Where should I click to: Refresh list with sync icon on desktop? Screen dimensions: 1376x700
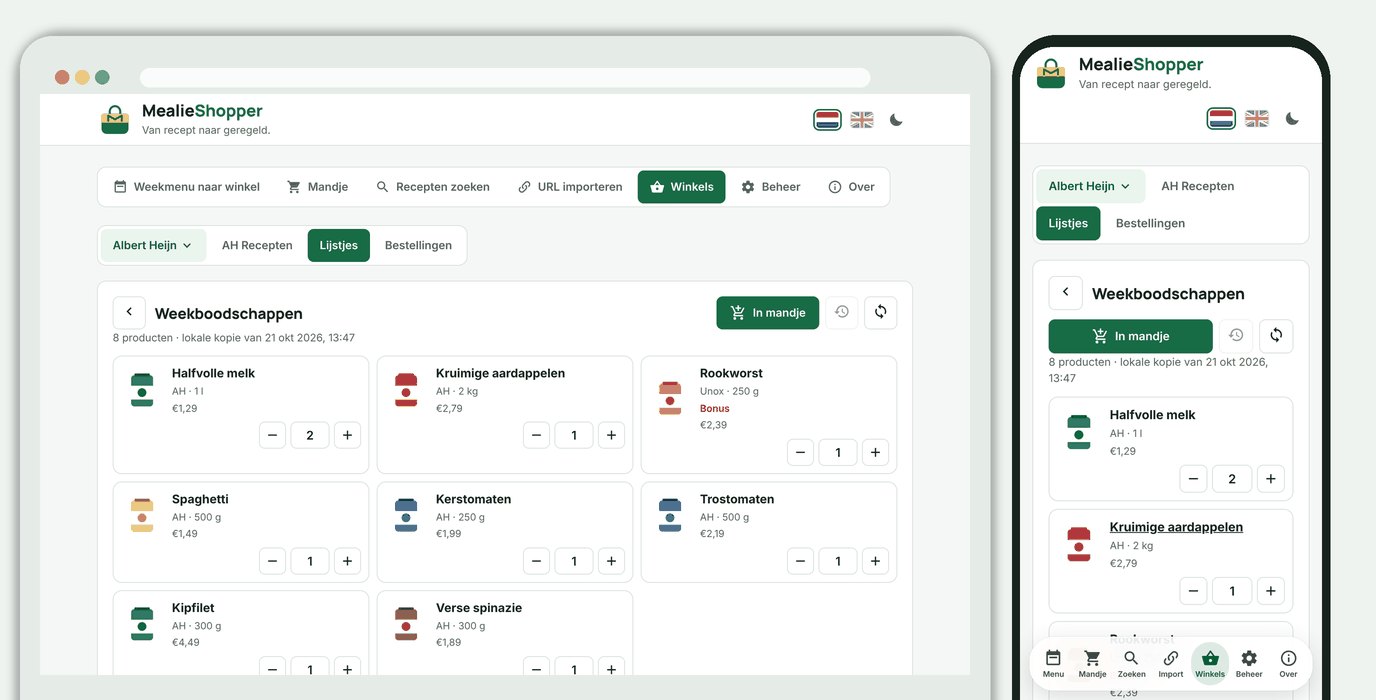click(881, 312)
